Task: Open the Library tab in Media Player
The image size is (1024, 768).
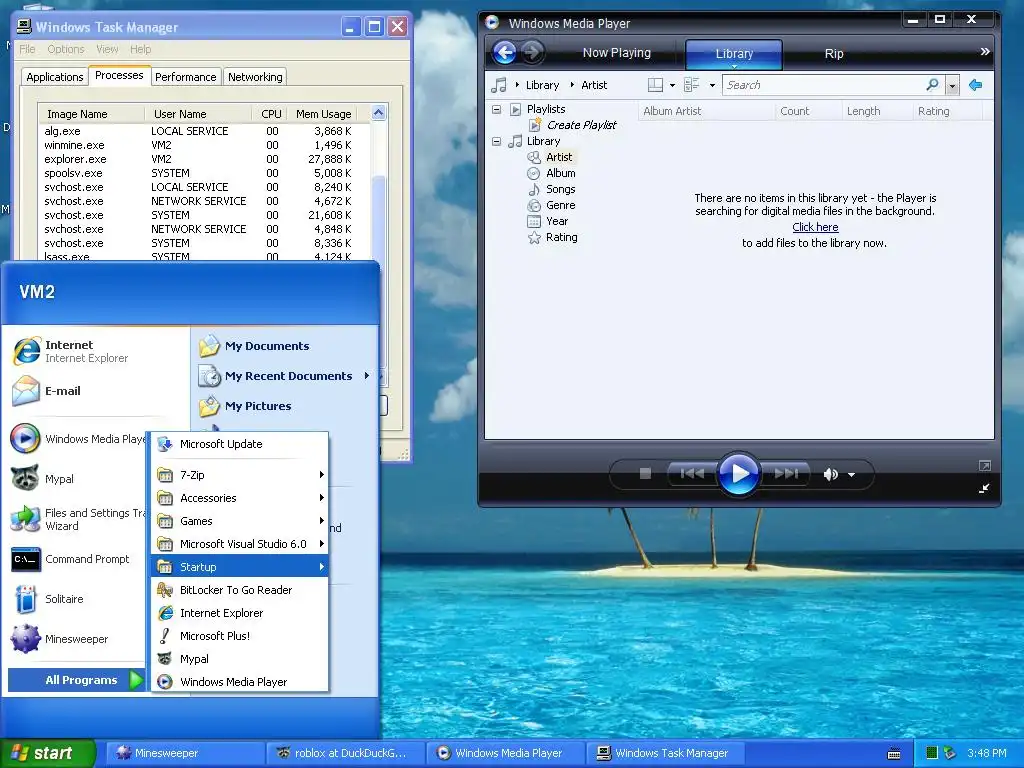Action: coord(734,54)
